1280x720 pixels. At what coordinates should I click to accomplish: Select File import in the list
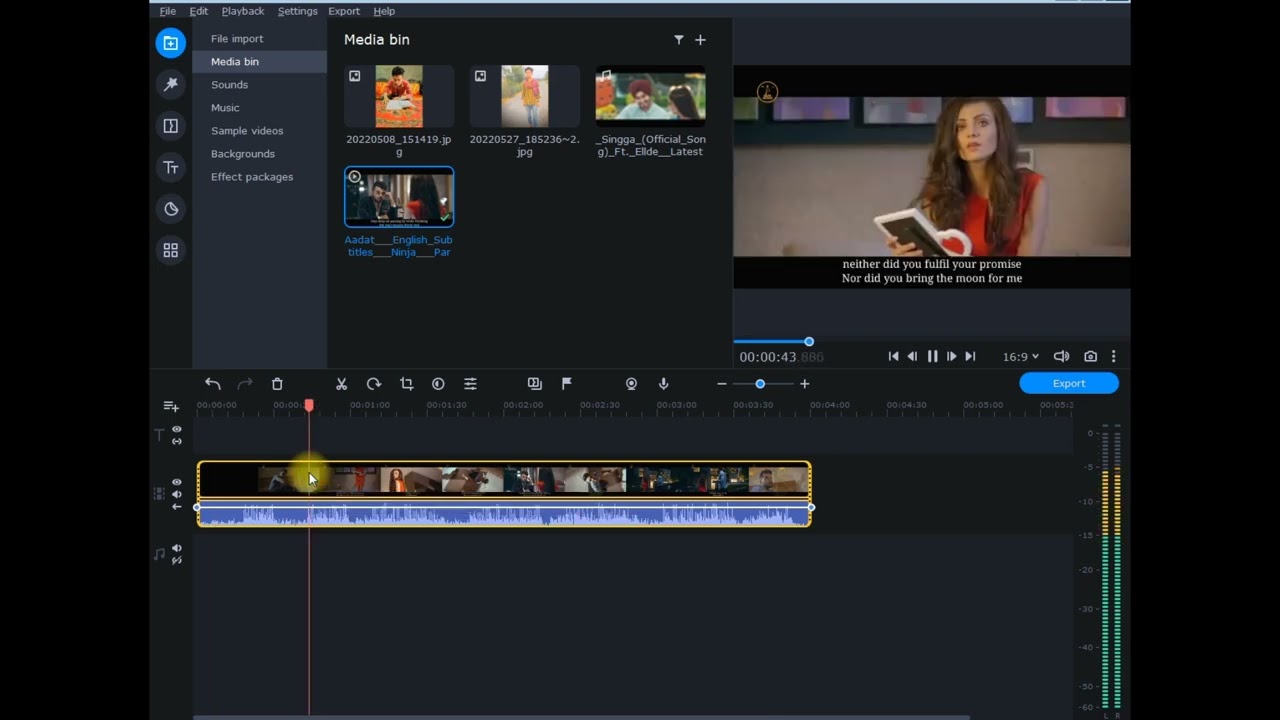[x=260, y=39]
